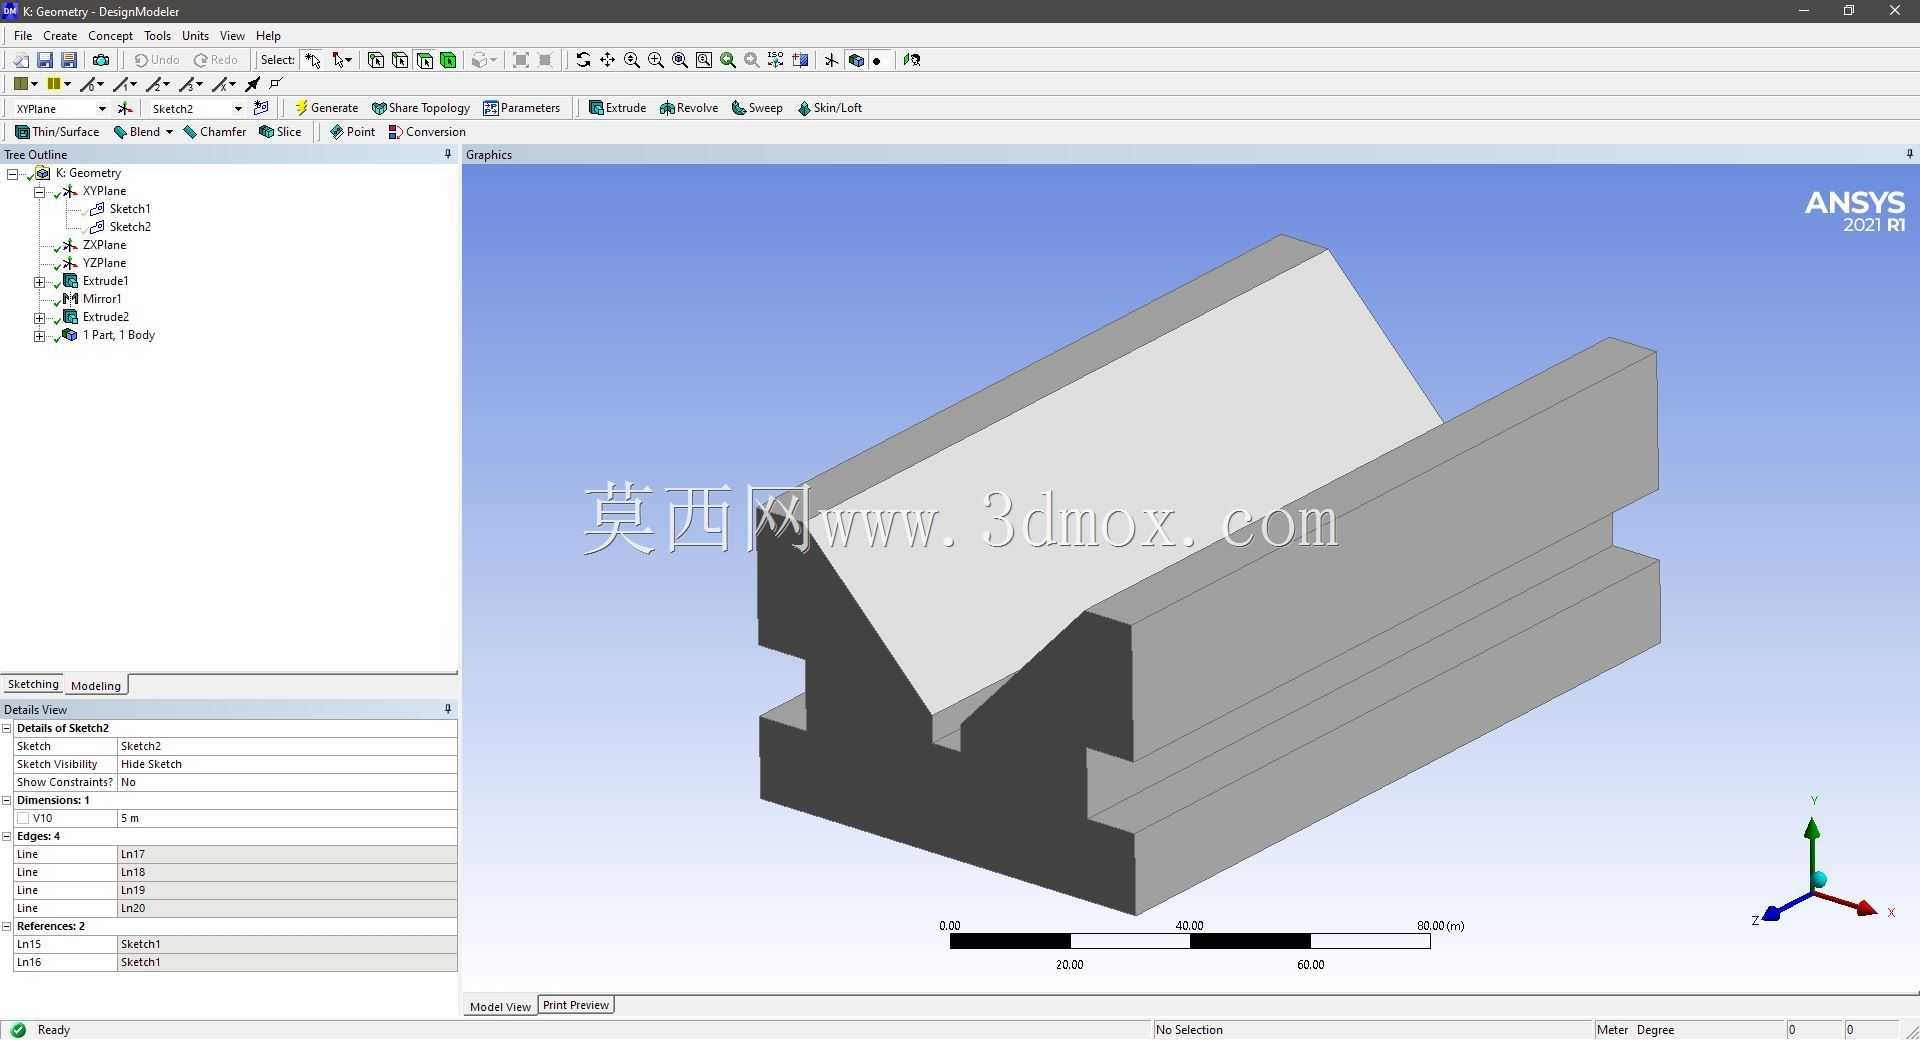Click the New Selection cursor icon
The width and height of the screenshot is (1920, 1040).
click(x=313, y=60)
